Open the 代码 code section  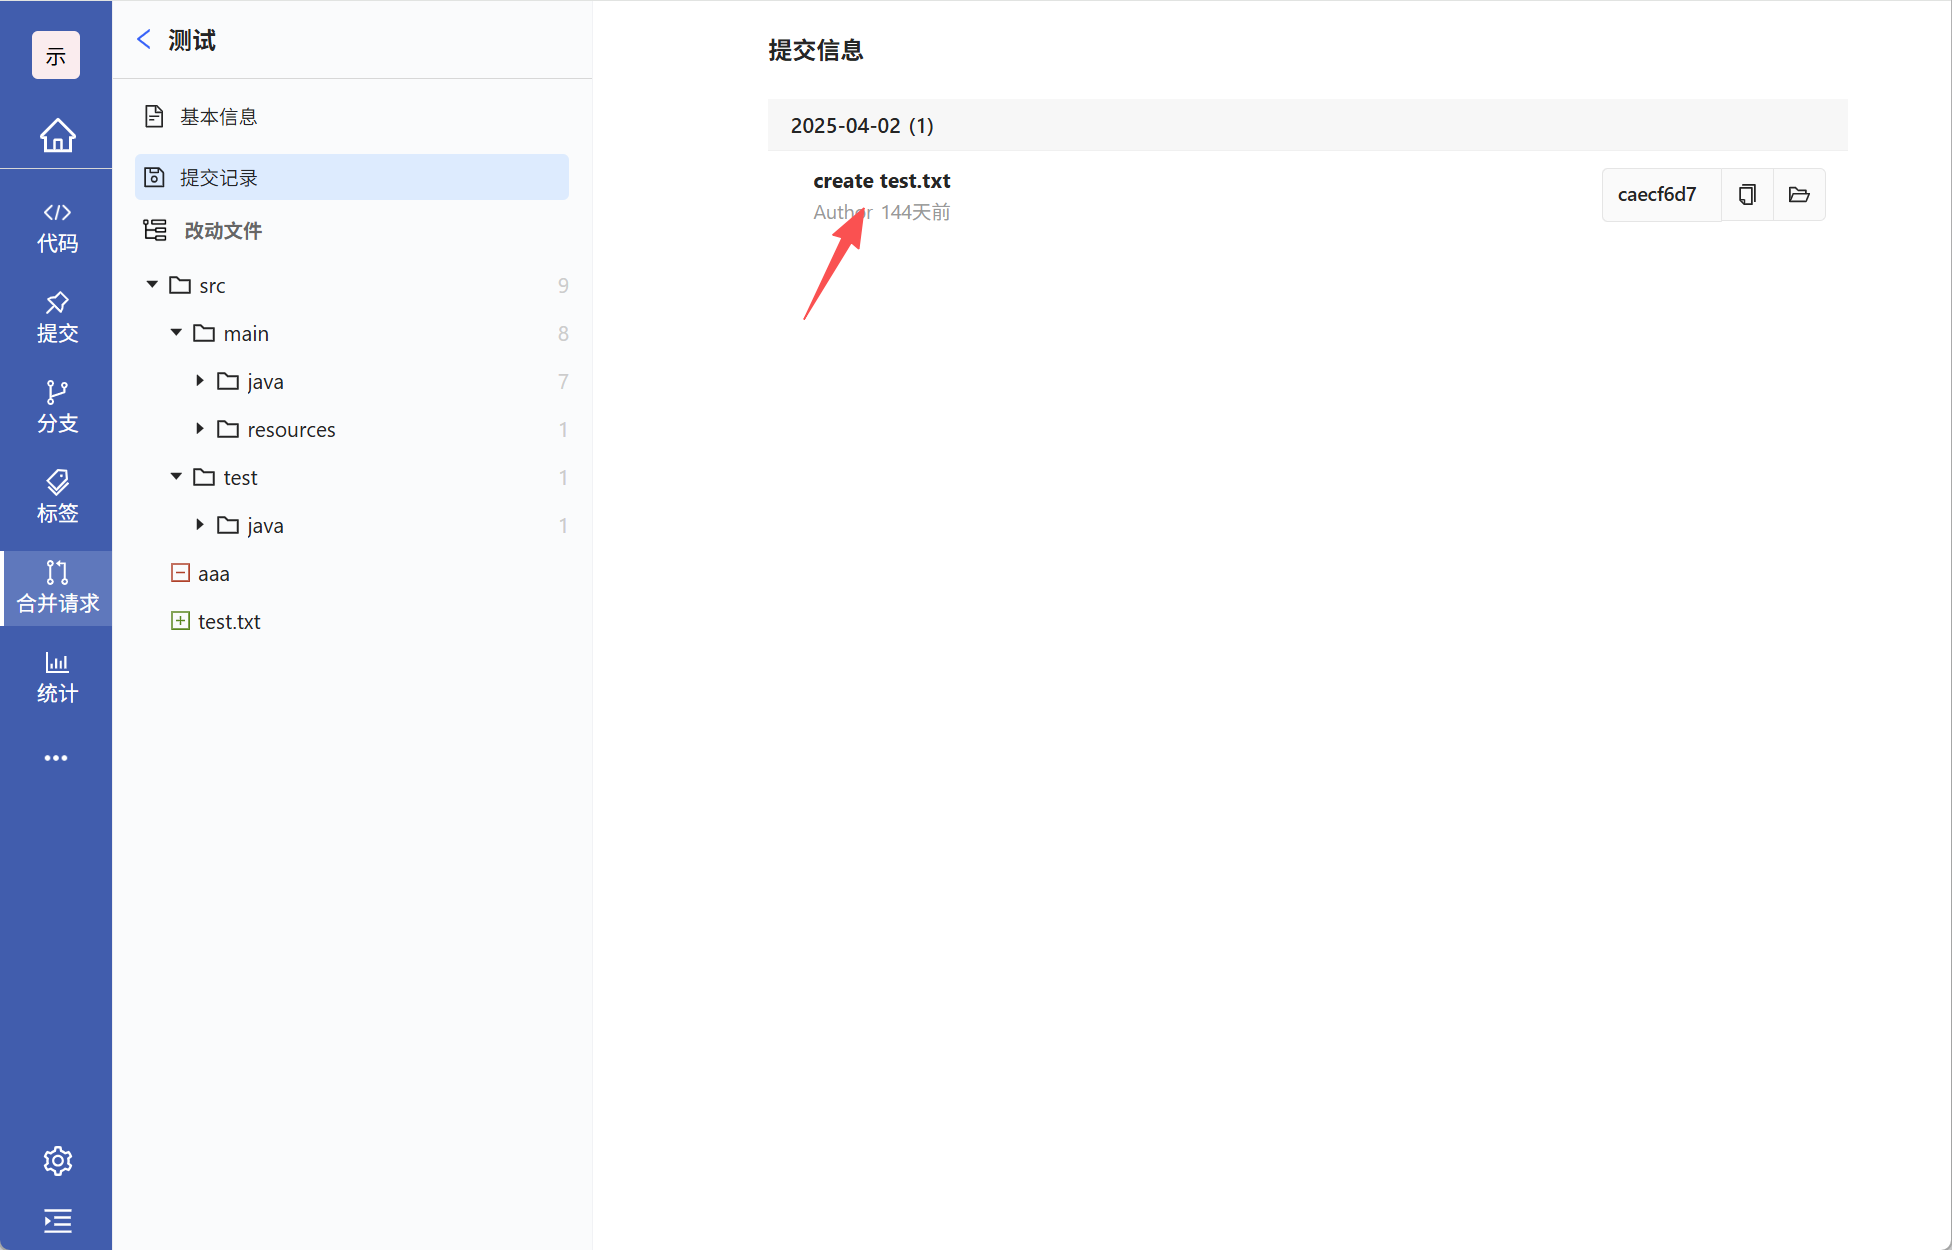point(57,227)
